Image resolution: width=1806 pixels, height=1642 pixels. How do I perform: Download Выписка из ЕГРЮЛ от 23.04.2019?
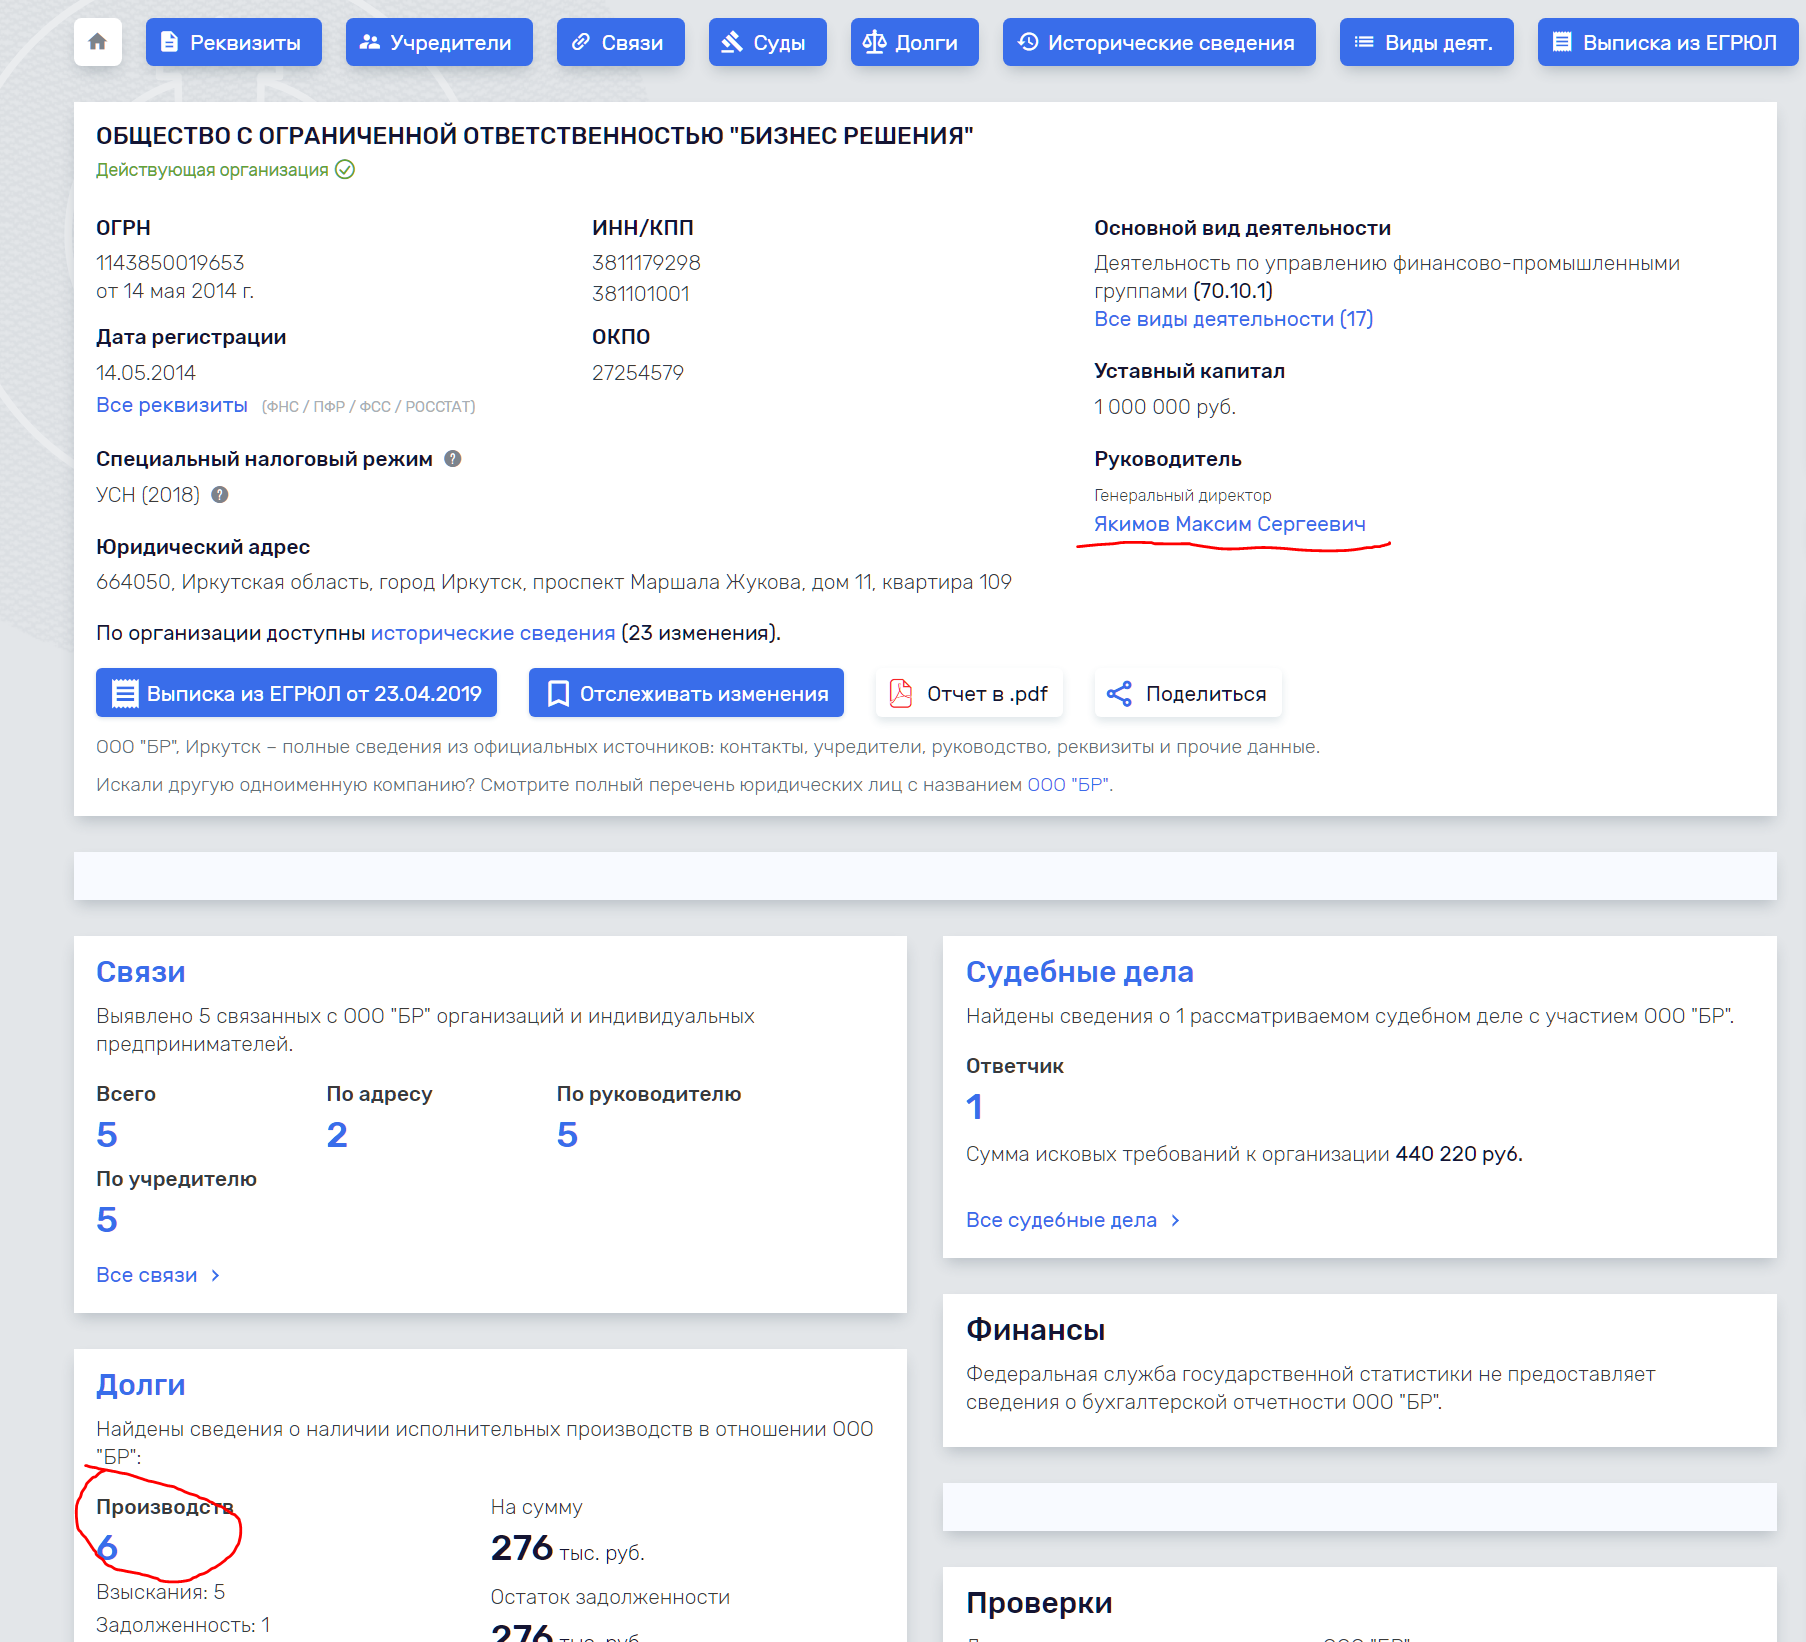click(x=296, y=694)
